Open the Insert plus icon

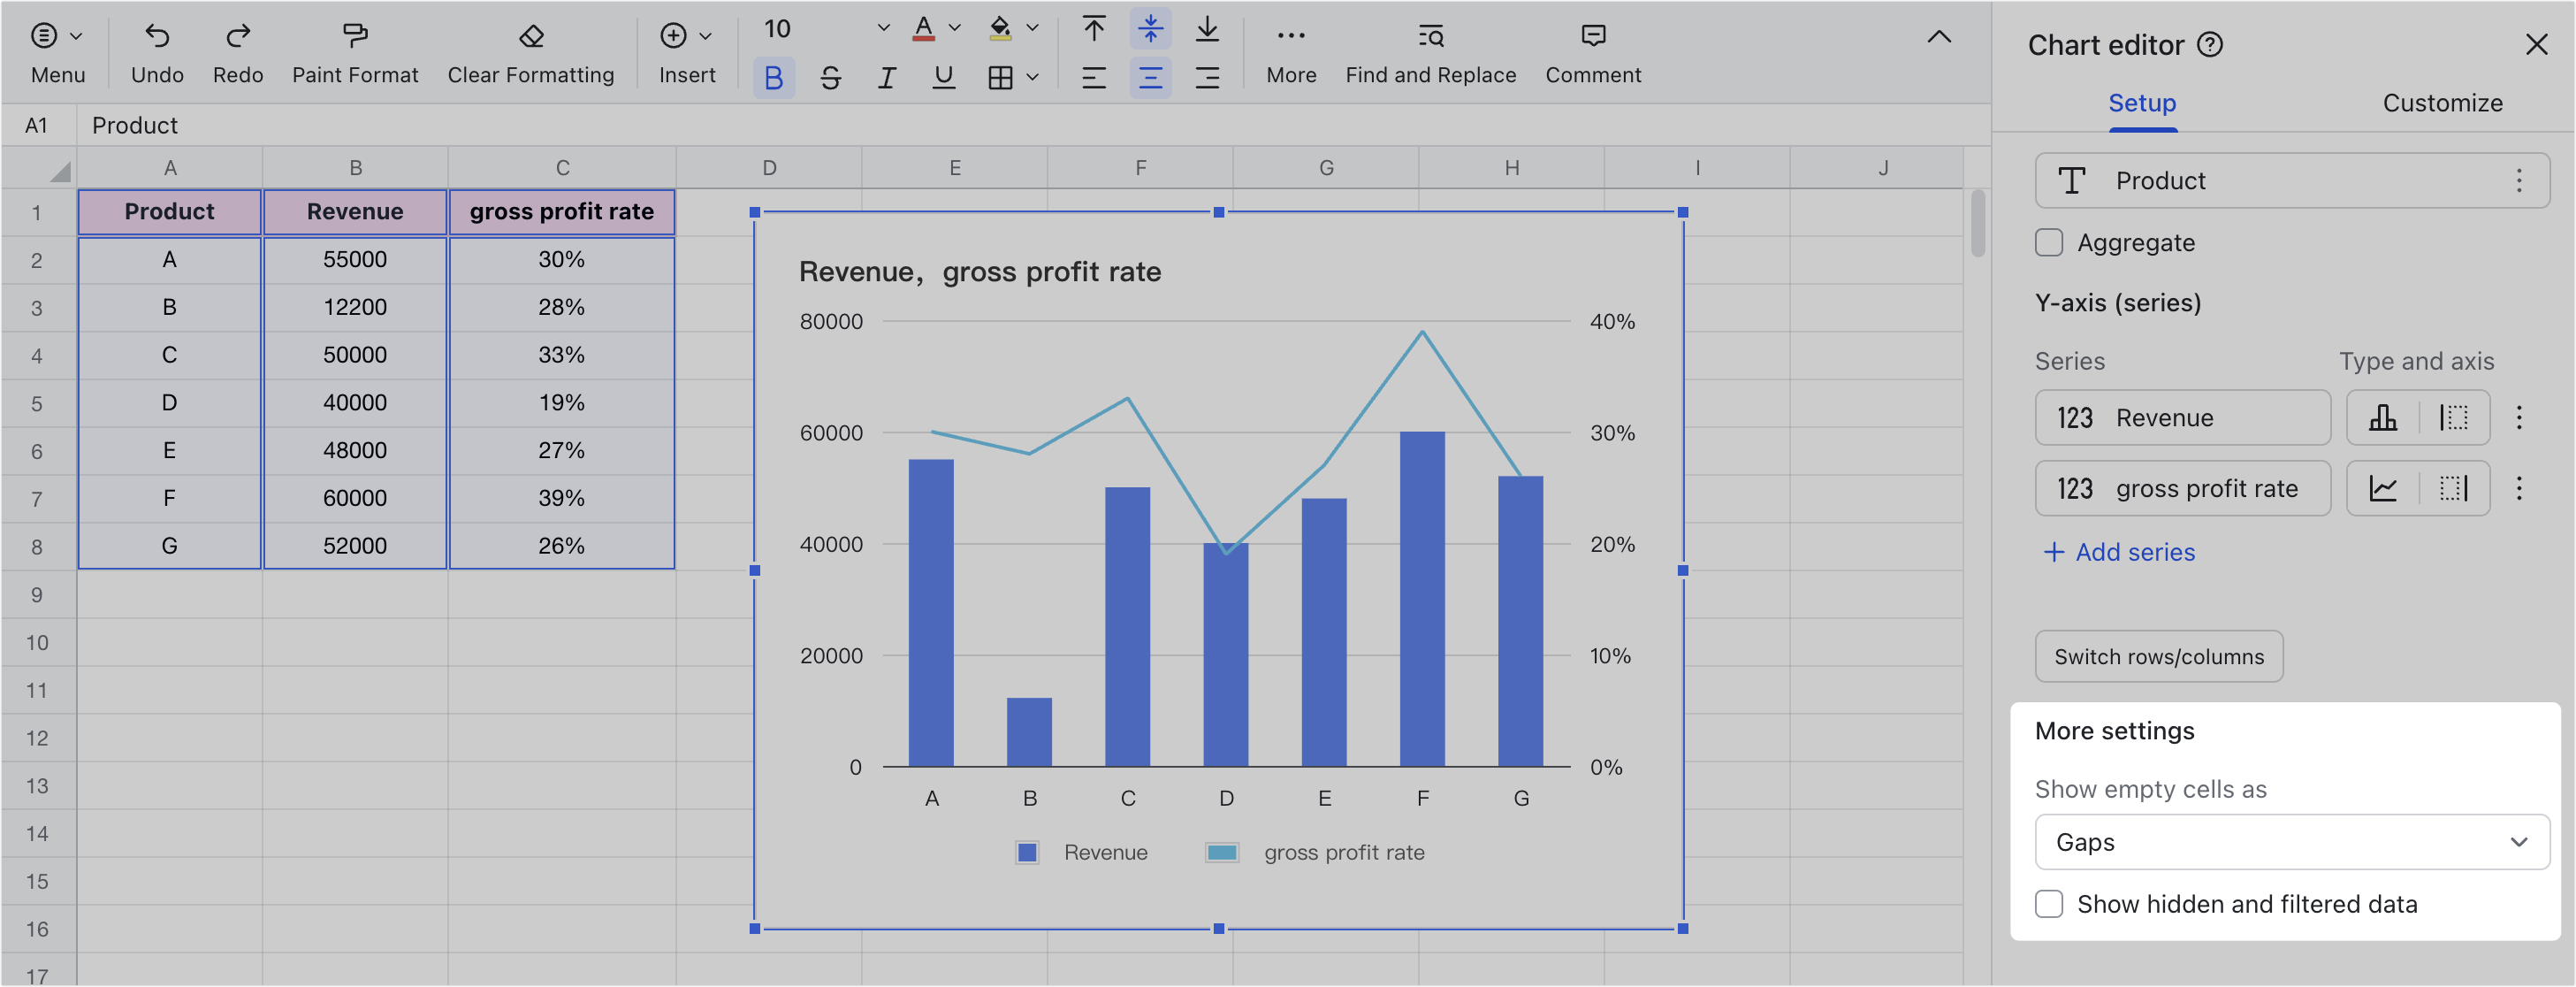click(673, 36)
